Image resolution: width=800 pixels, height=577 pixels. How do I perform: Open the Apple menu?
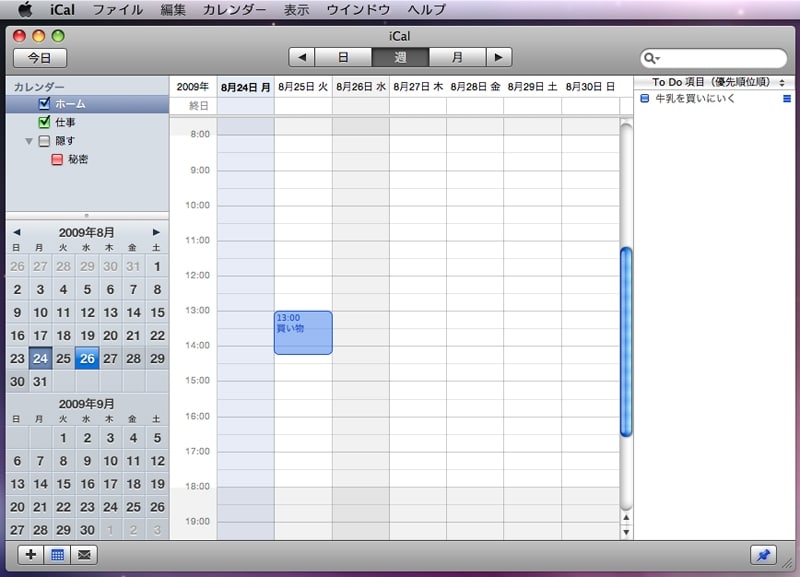point(26,10)
